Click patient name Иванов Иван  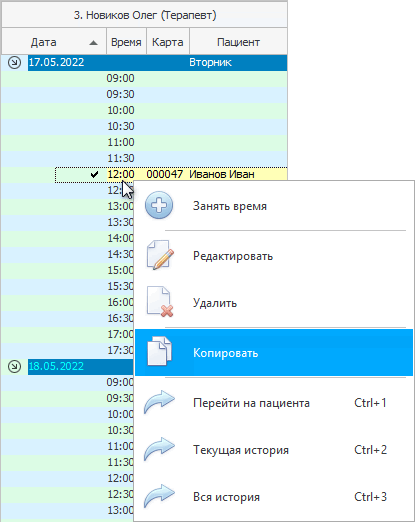click(x=222, y=174)
